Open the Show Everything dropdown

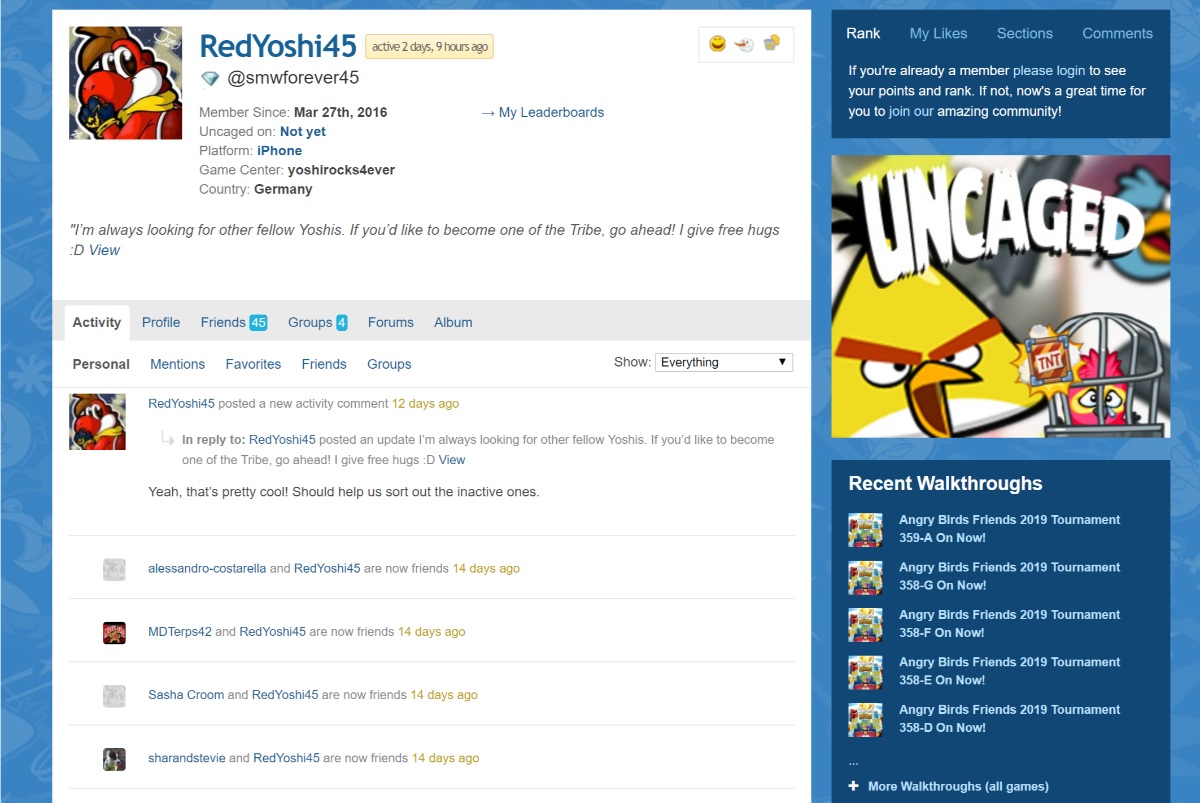pos(723,361)
